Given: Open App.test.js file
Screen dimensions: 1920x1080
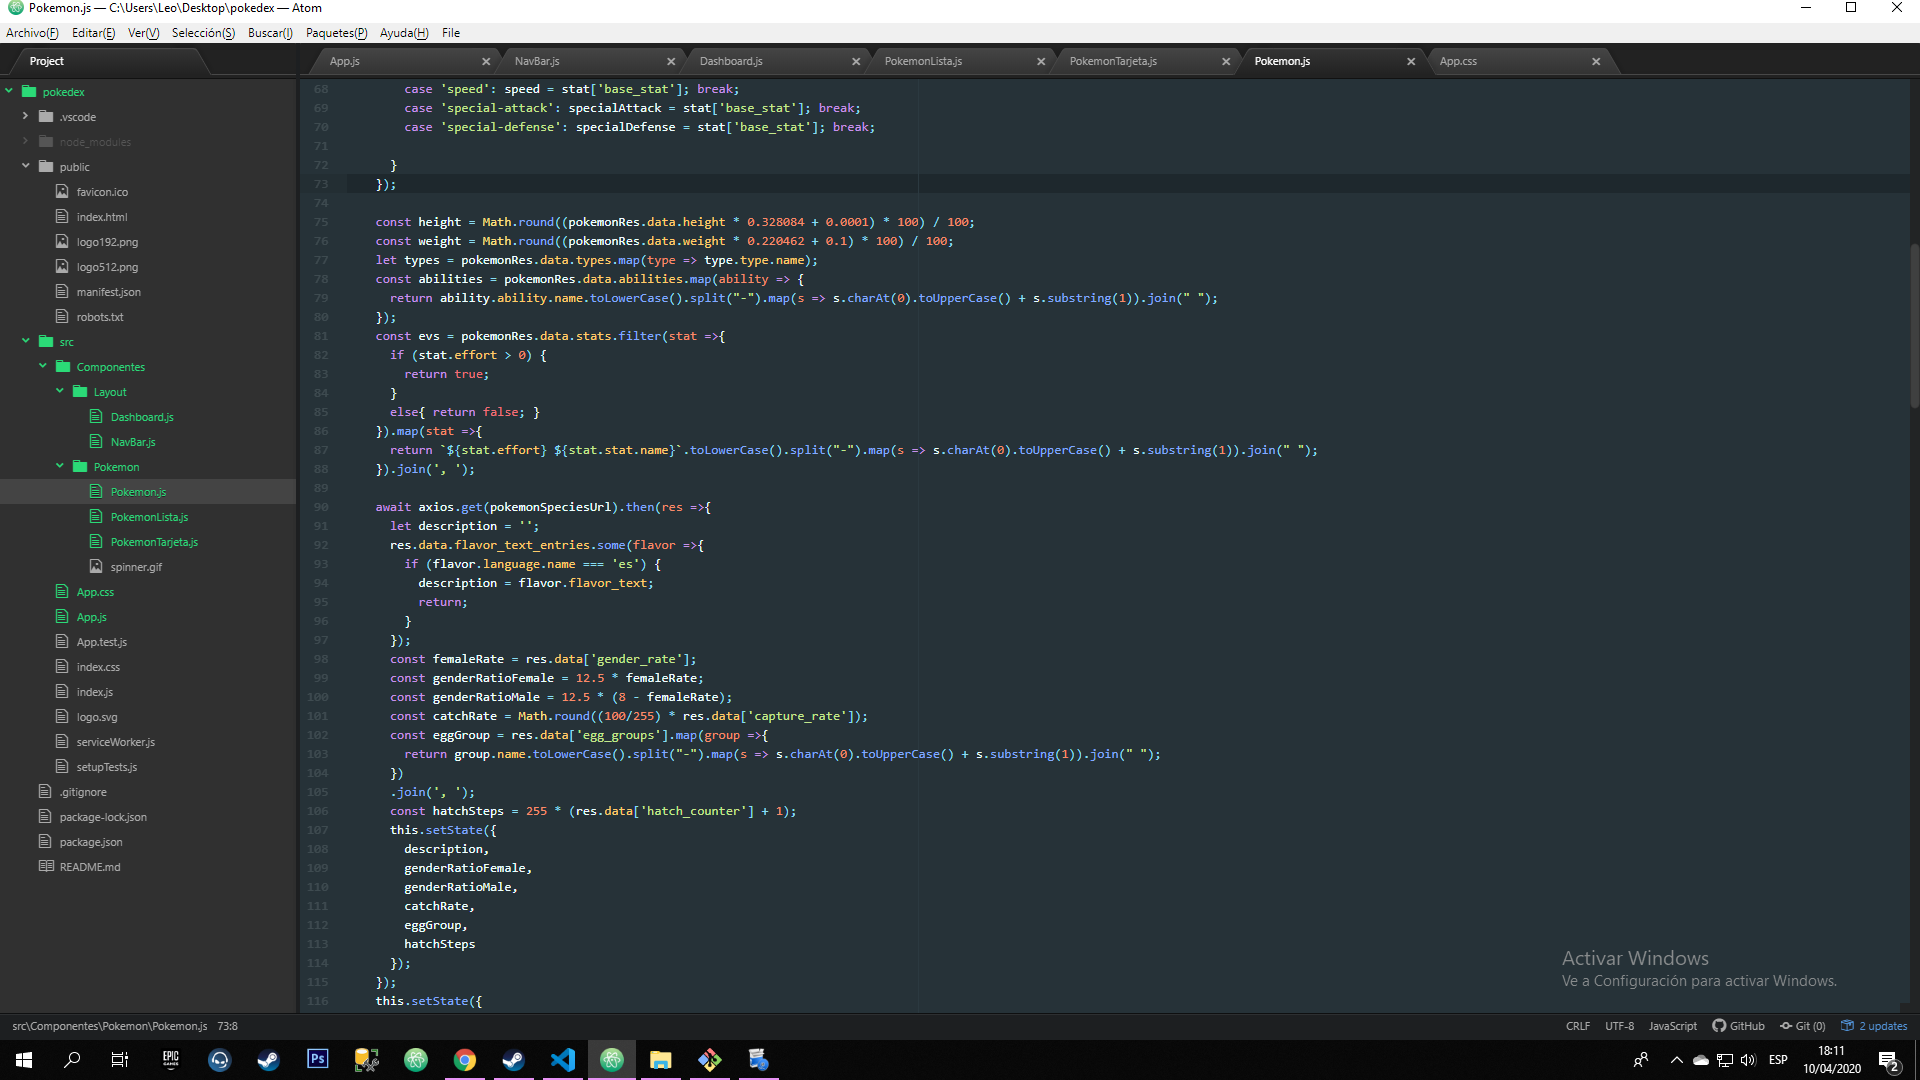Looking at the screenshot, I should [x=101, y=642].
